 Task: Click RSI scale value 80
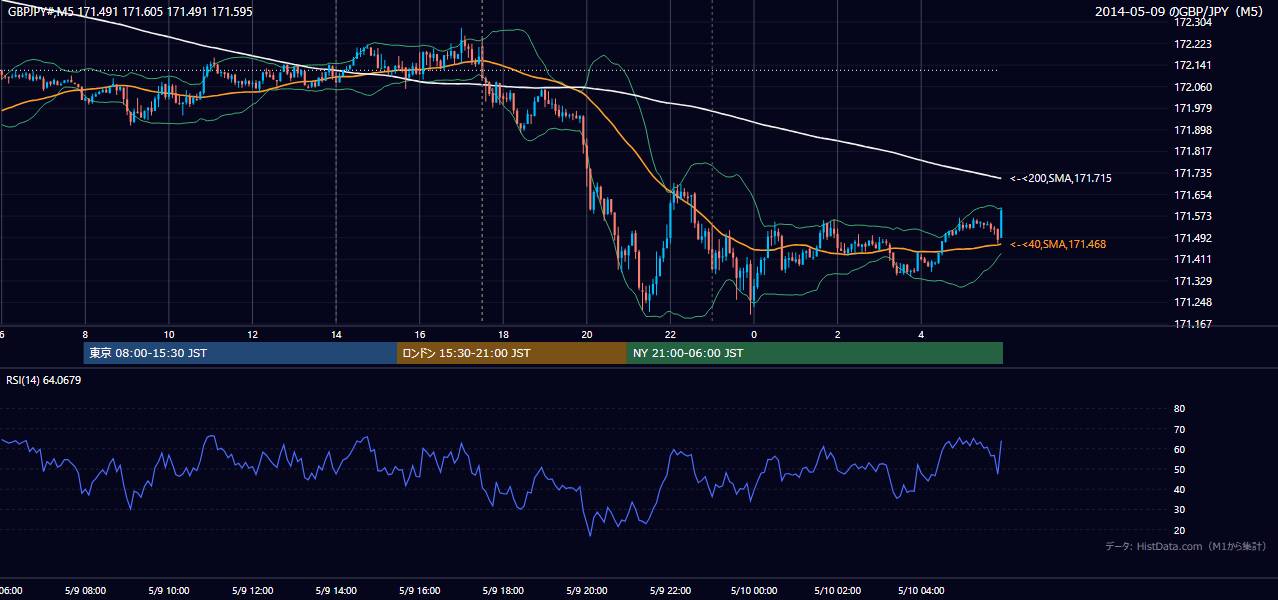point(1179,409)
